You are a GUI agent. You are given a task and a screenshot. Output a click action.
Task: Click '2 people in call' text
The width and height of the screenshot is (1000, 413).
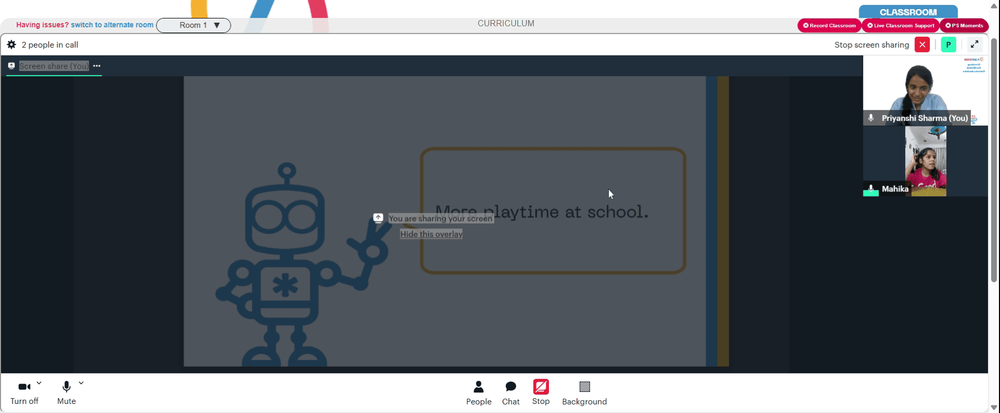point(50,45)
